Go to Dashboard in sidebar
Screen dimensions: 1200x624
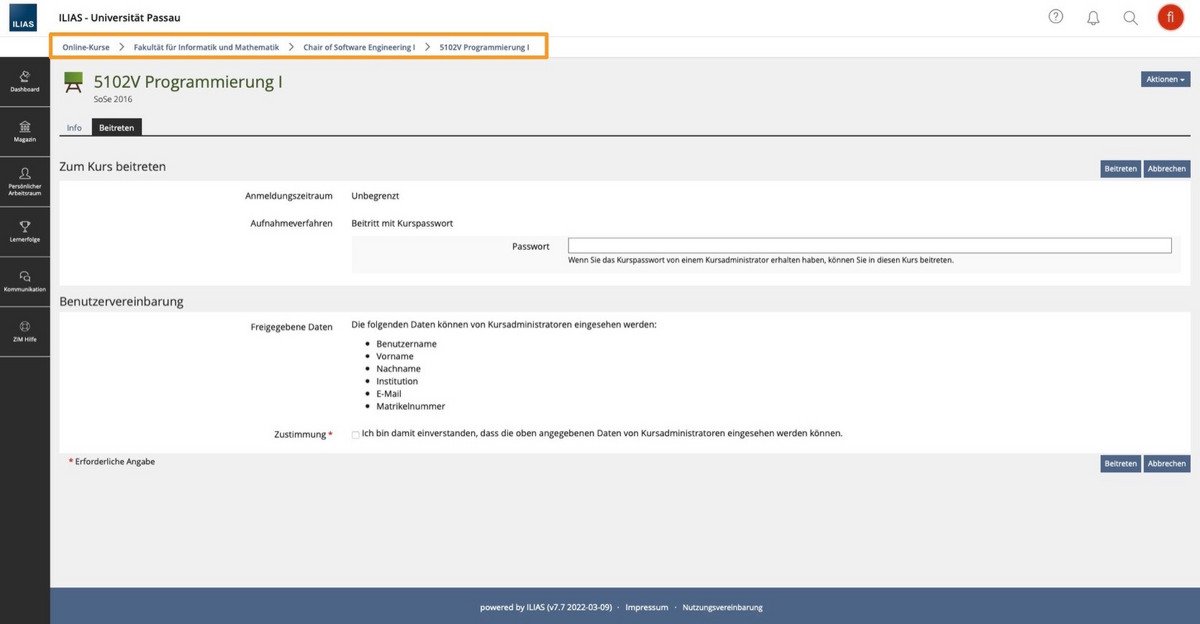coord(25,82)
